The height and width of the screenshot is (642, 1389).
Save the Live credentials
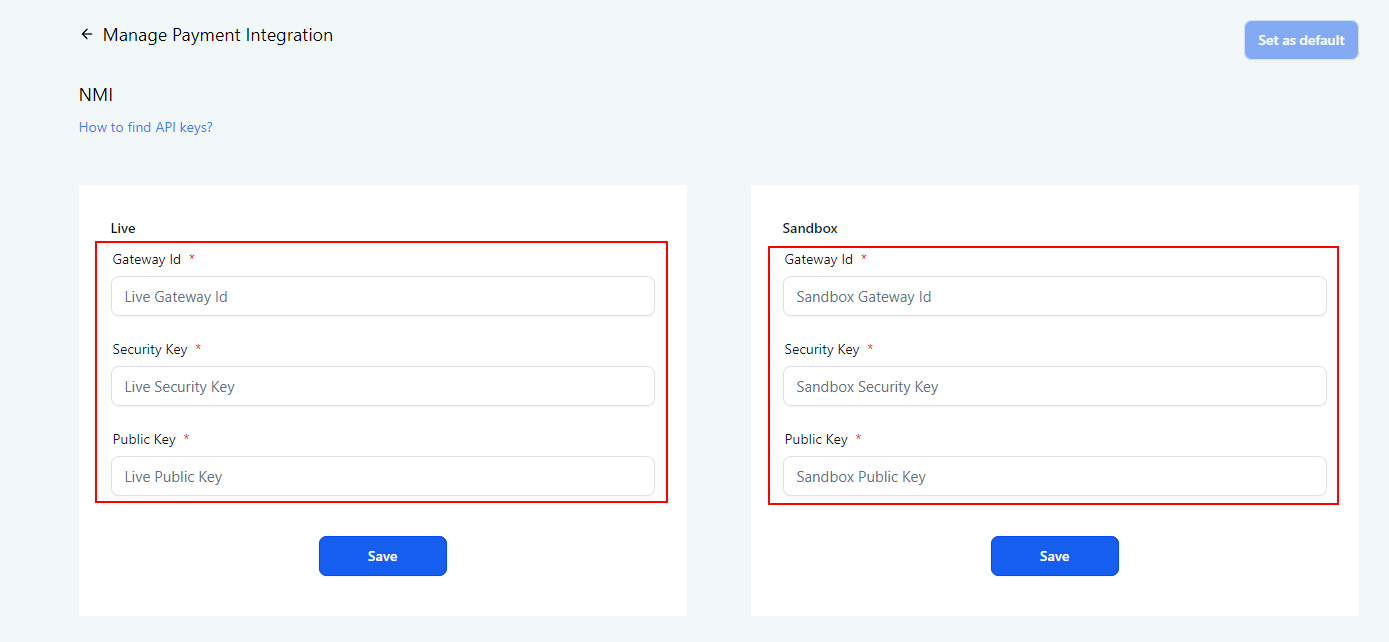(382, 556)
